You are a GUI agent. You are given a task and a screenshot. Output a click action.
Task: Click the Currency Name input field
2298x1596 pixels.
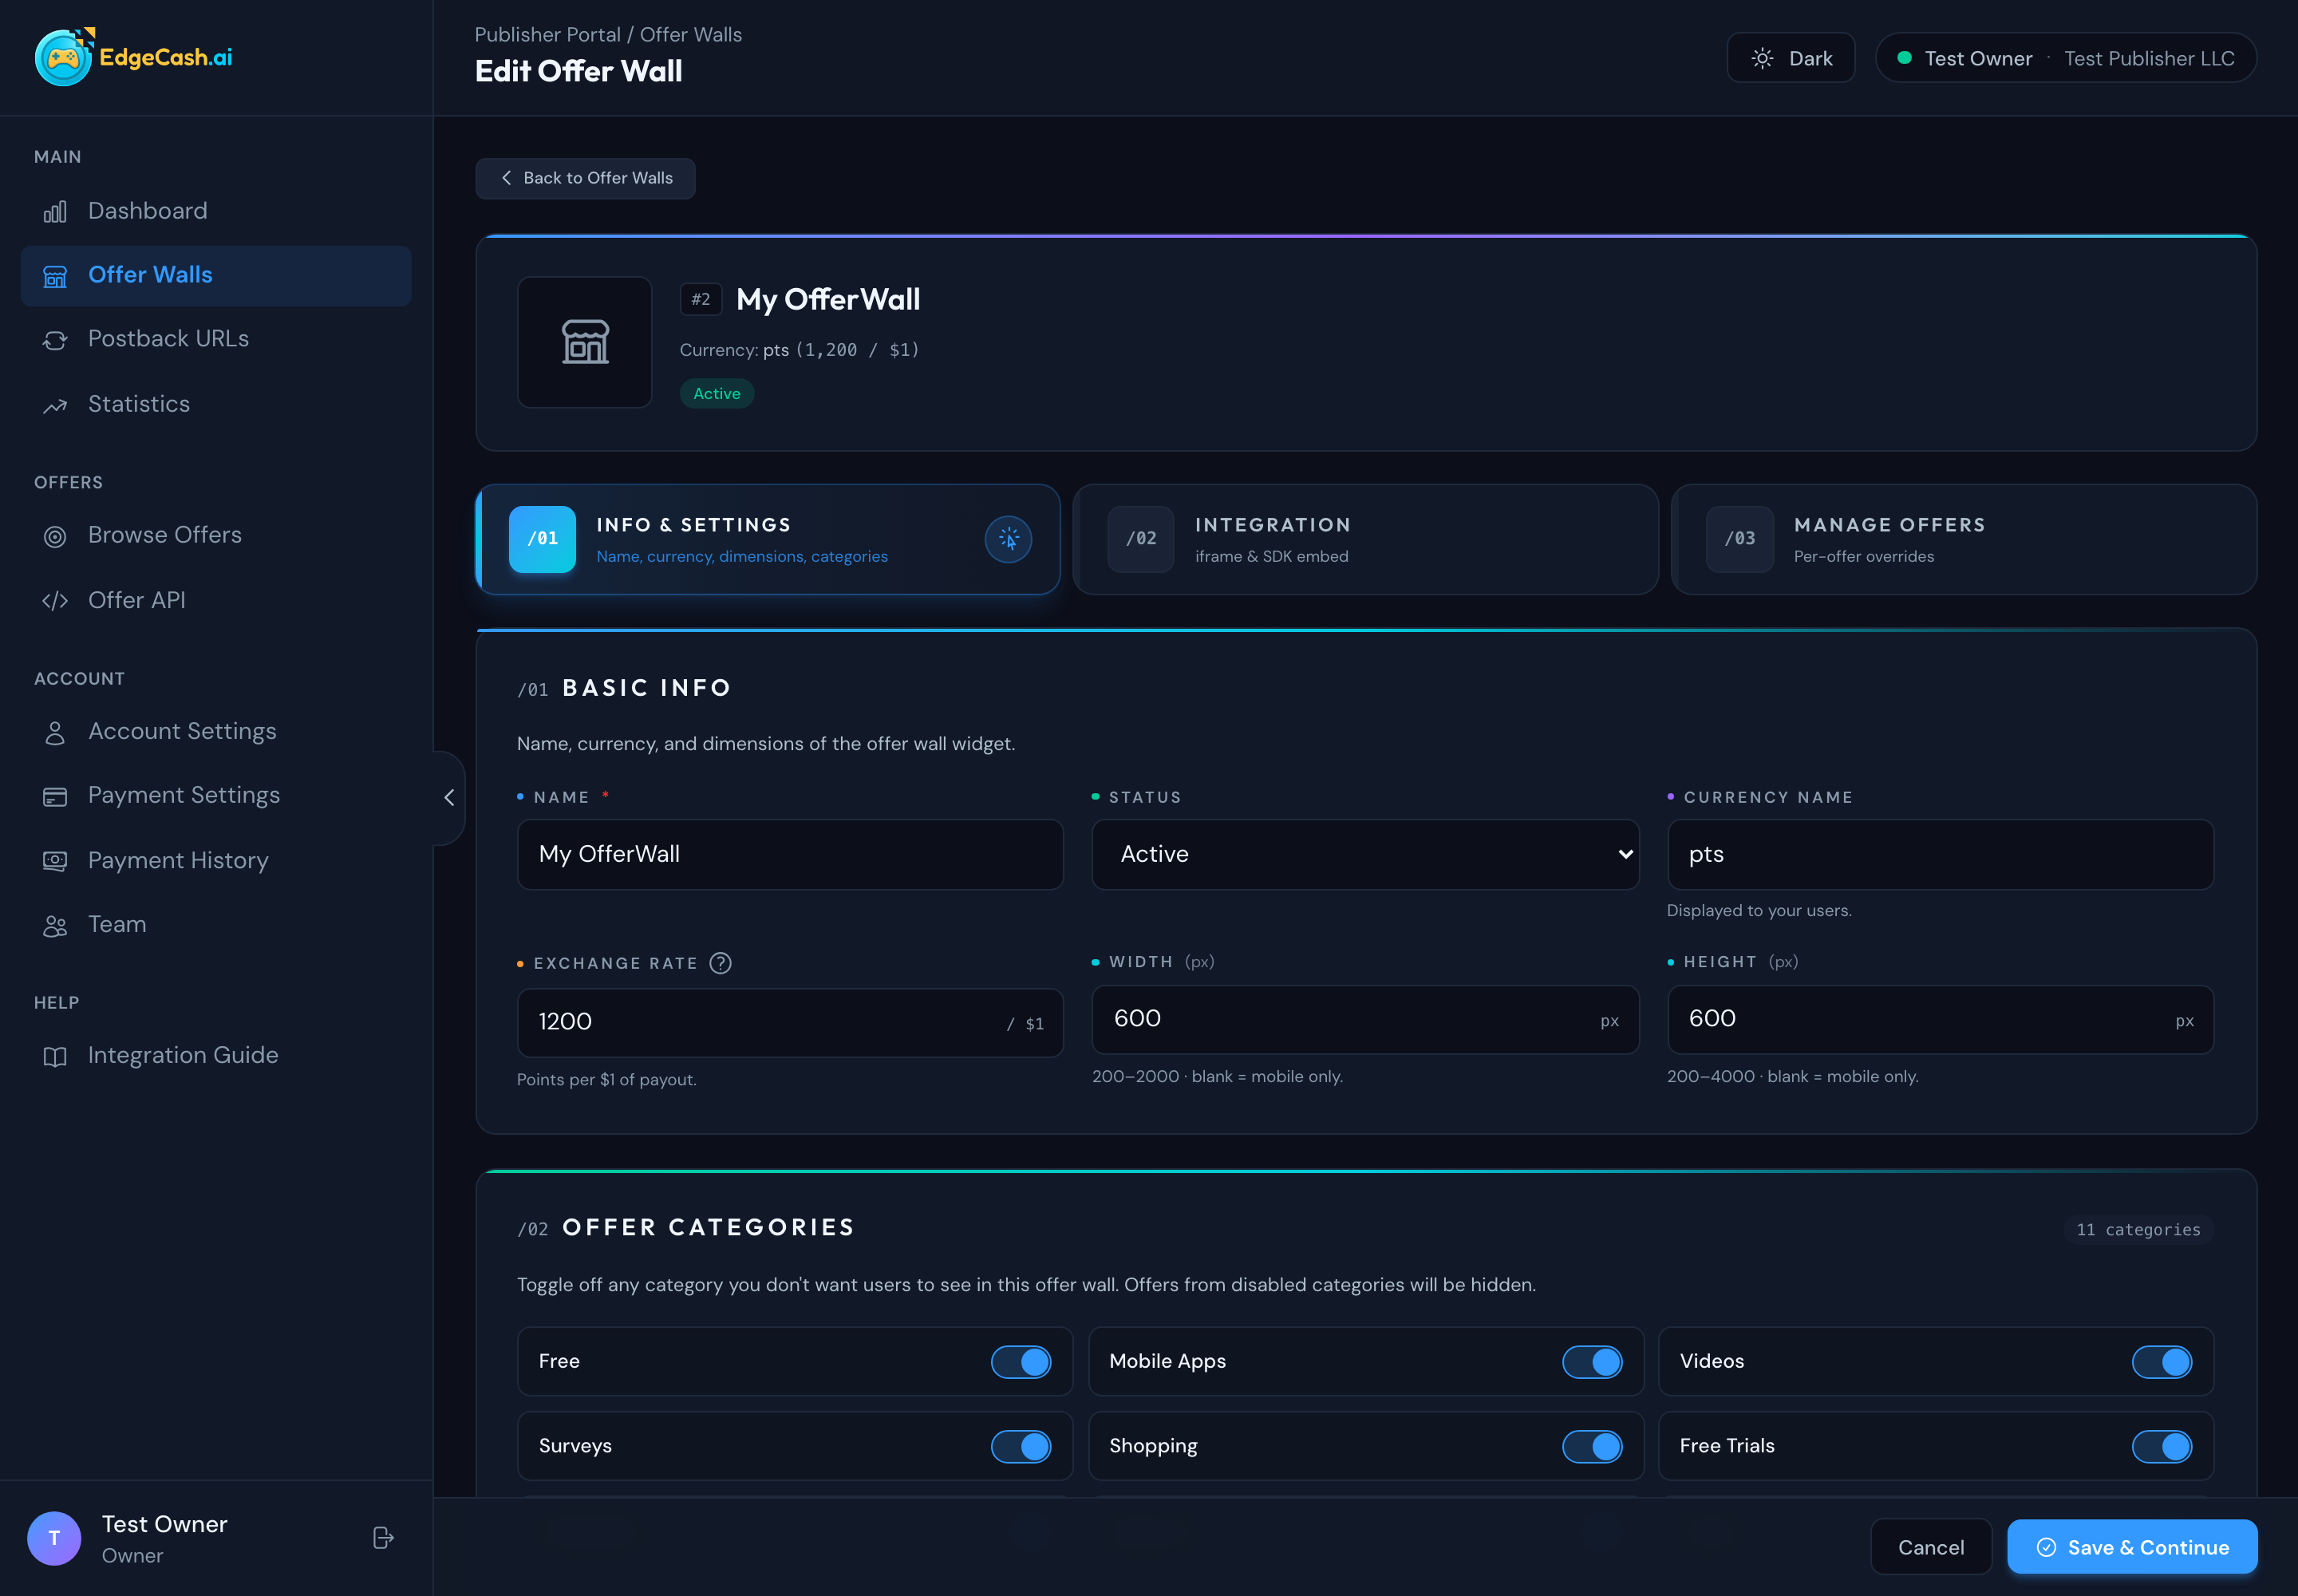pyautogui.click(x=1940, y=854)
